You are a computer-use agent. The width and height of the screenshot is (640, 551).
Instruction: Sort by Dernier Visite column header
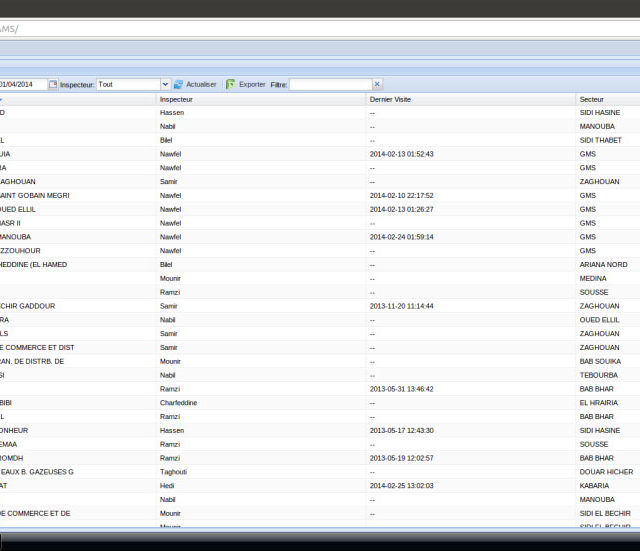click(x=390, y=99)
